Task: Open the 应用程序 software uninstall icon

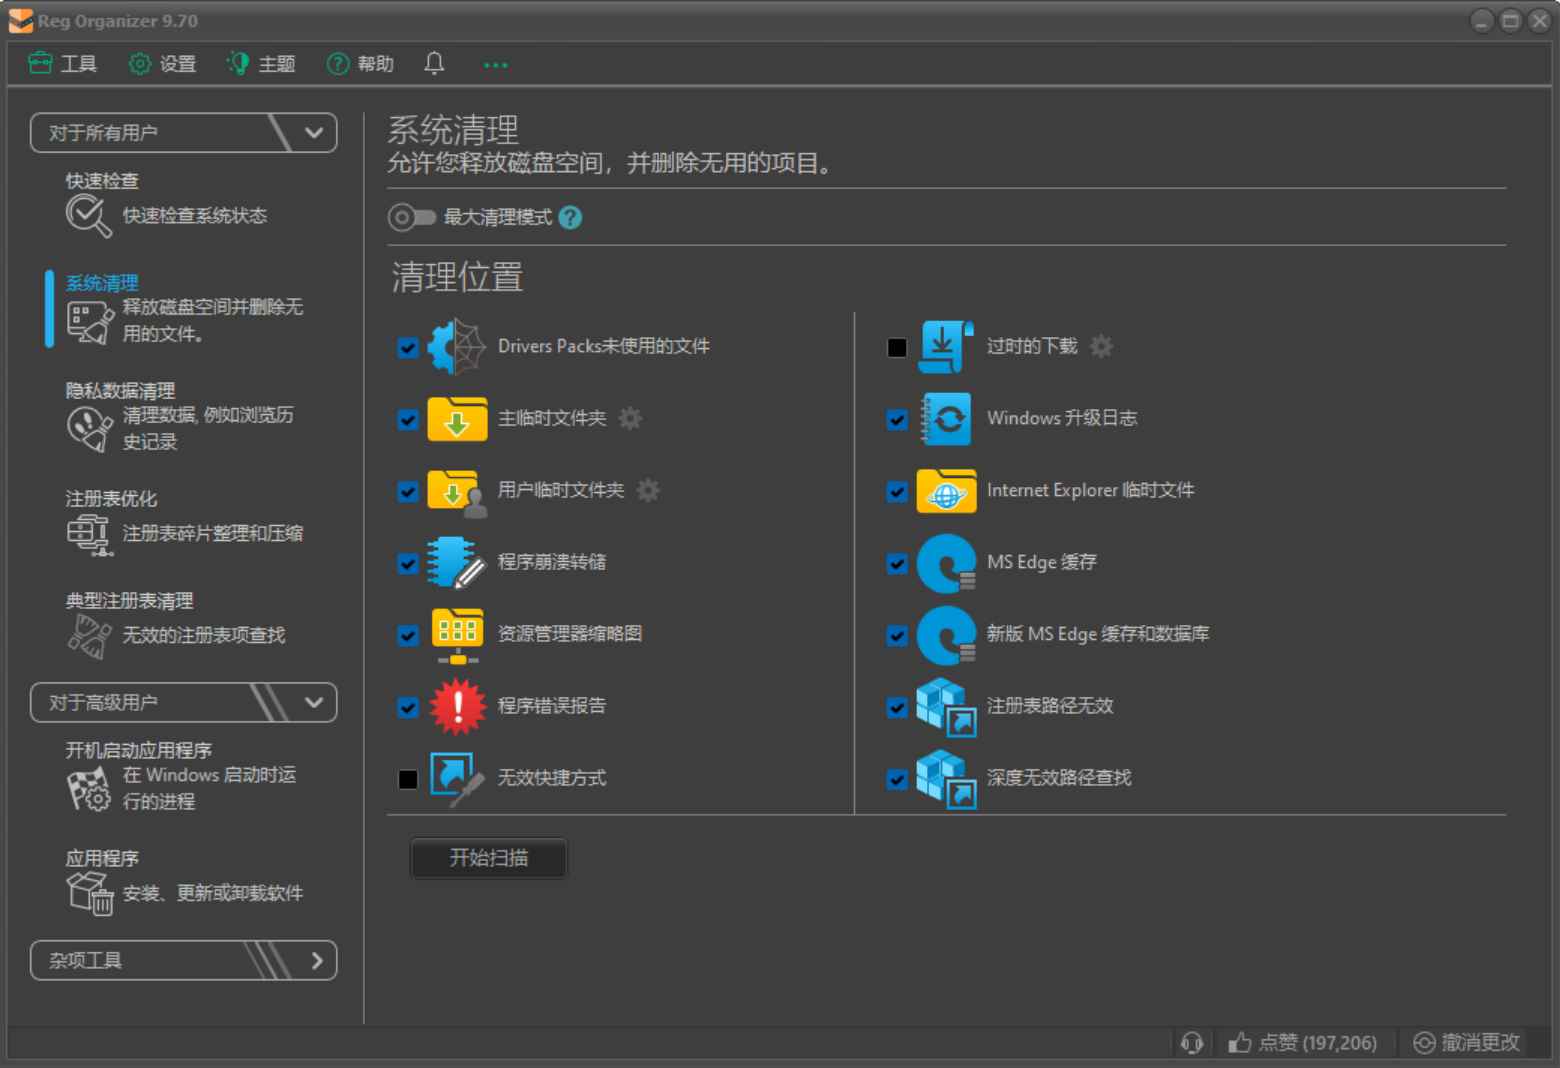Action: coord(88,891)
